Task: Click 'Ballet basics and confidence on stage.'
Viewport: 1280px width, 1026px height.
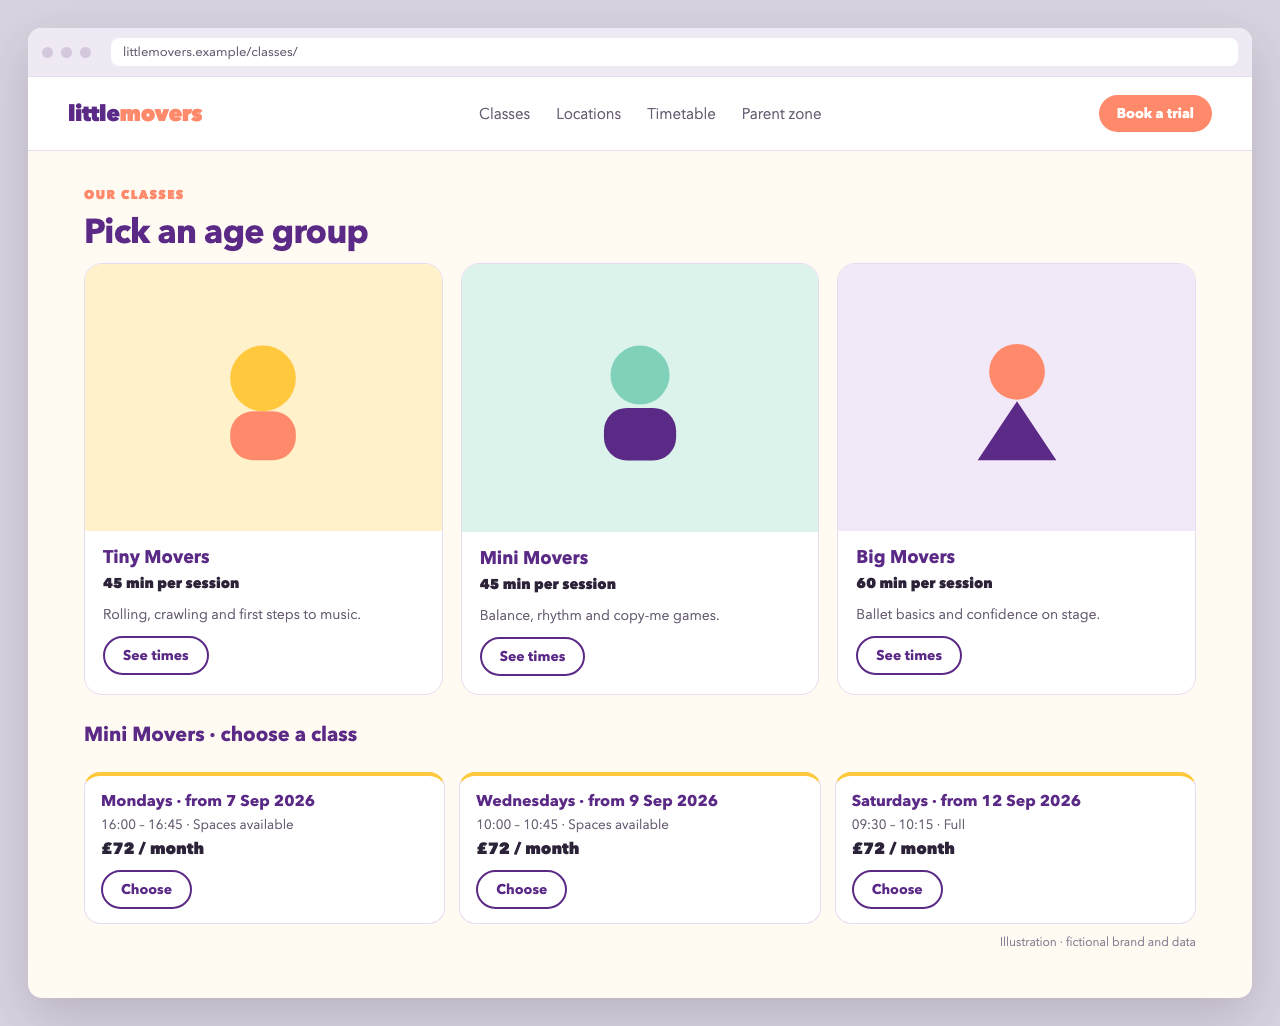Action: (x=978, y=615)
